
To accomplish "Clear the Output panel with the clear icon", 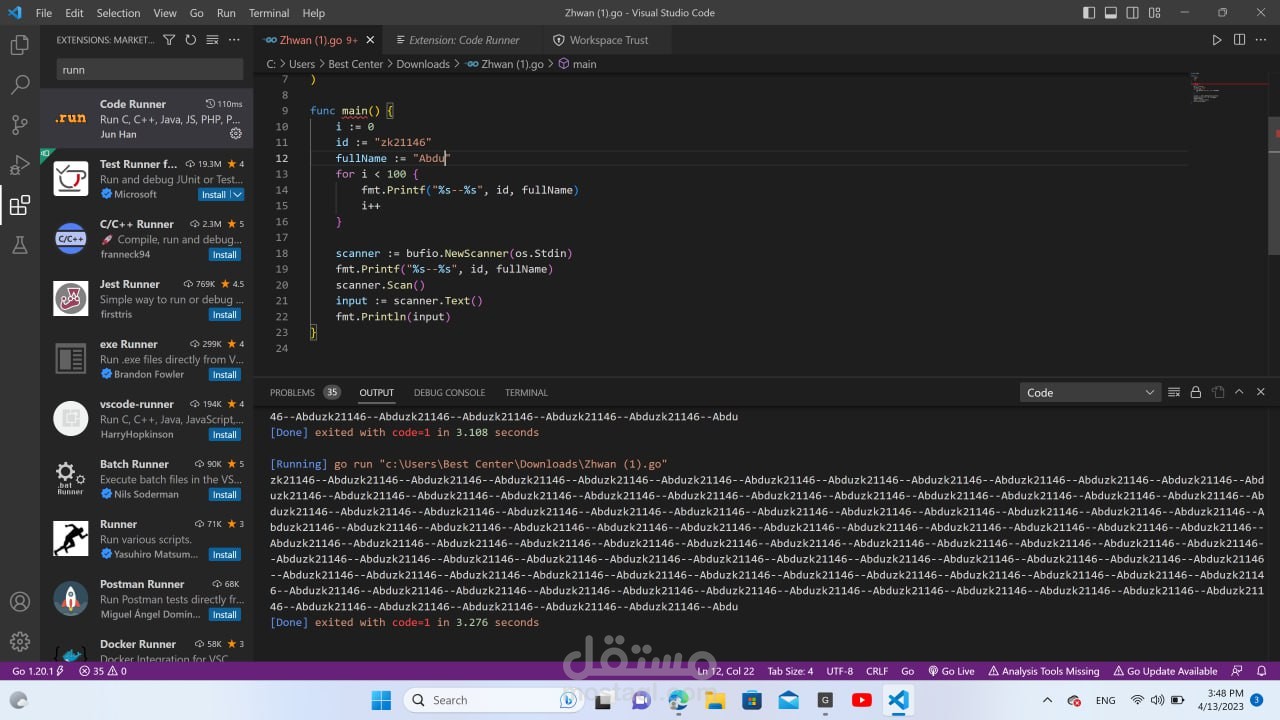I will point(1174,392).
